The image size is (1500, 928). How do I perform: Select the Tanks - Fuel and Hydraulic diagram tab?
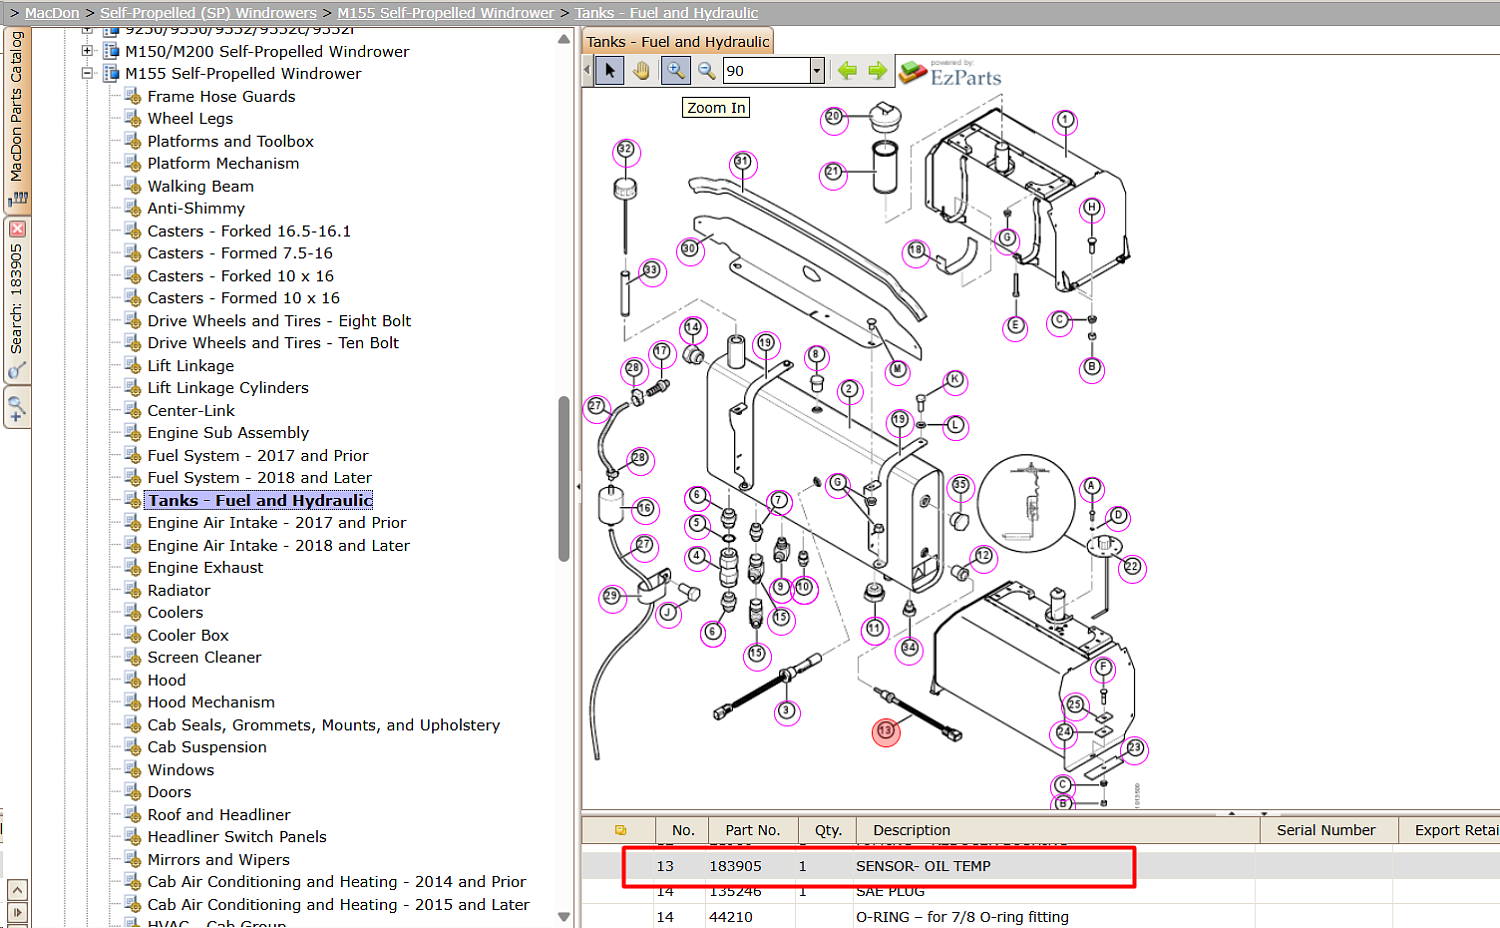click(678, 42)
